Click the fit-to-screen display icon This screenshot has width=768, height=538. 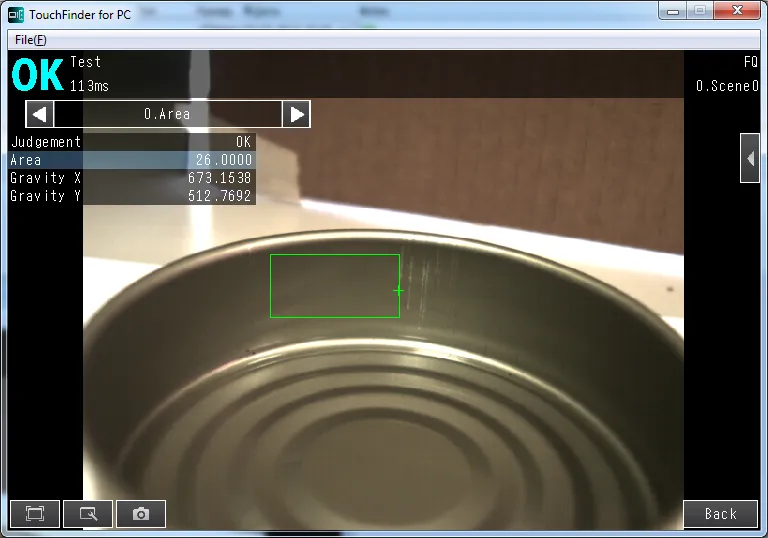pyautogui.click(x=35, y=514)
